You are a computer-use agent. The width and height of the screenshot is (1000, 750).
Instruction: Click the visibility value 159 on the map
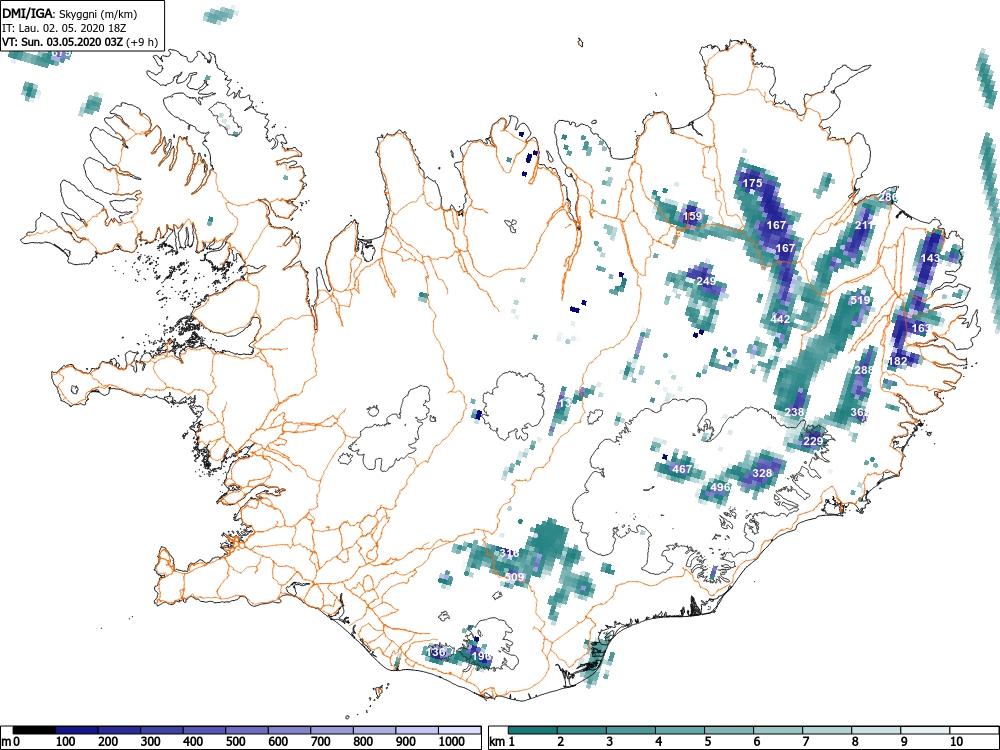click(x=692, y=216)
